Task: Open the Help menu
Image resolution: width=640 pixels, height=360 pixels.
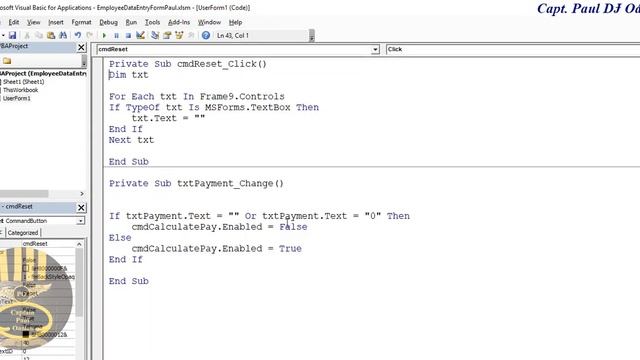Action: (x=235, y=22)
